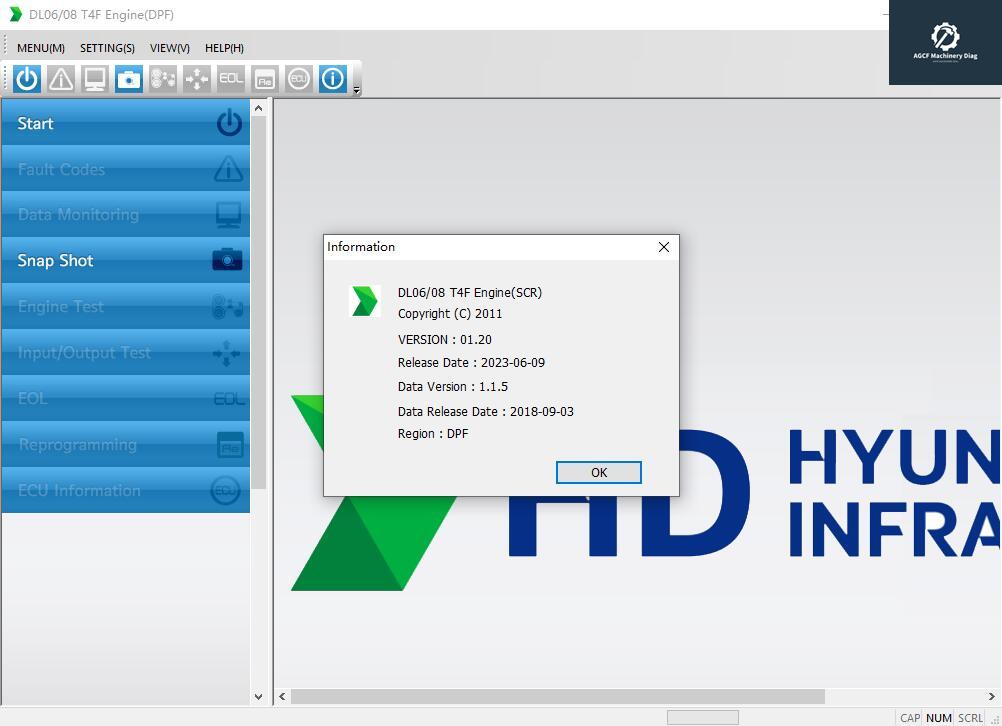Click the sidebar scroll down arrow
Screen dimensions: 1002x726
point(258,697)
